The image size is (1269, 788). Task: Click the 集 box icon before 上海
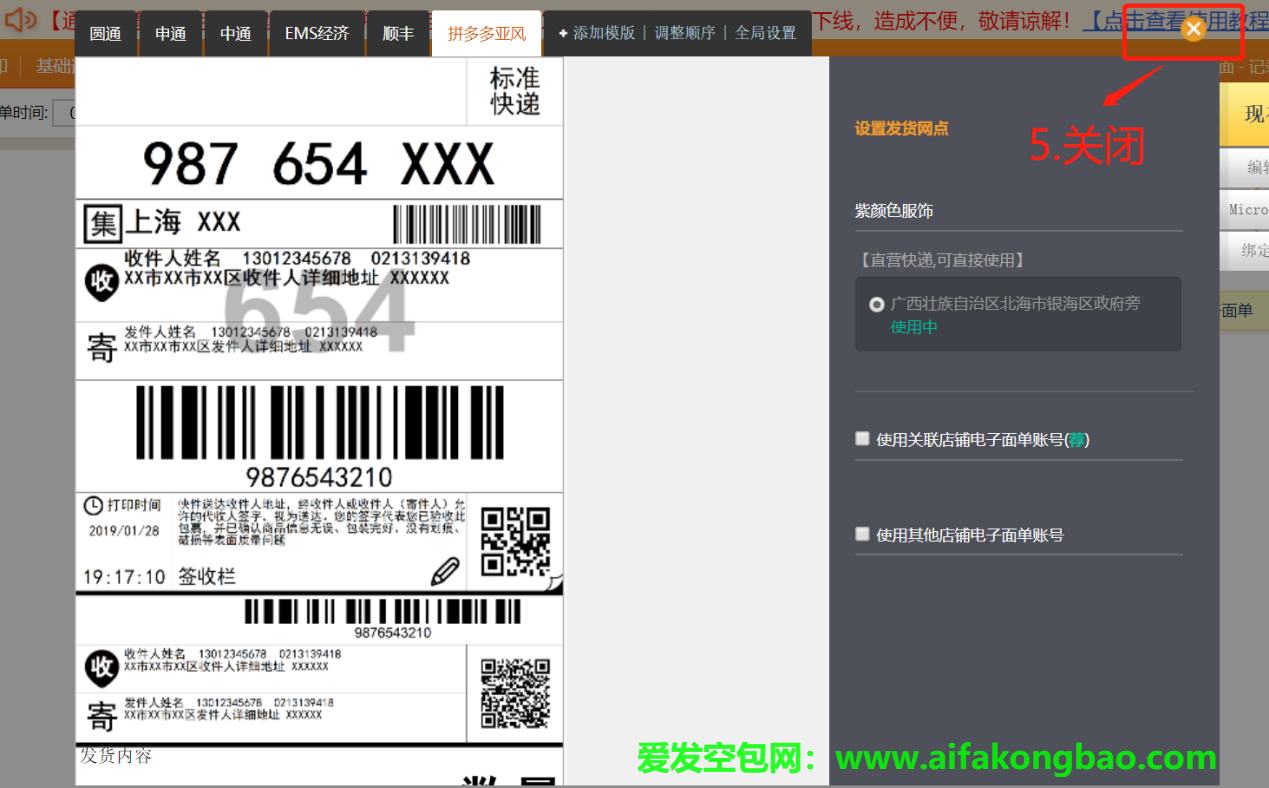[x=102, y=223]
